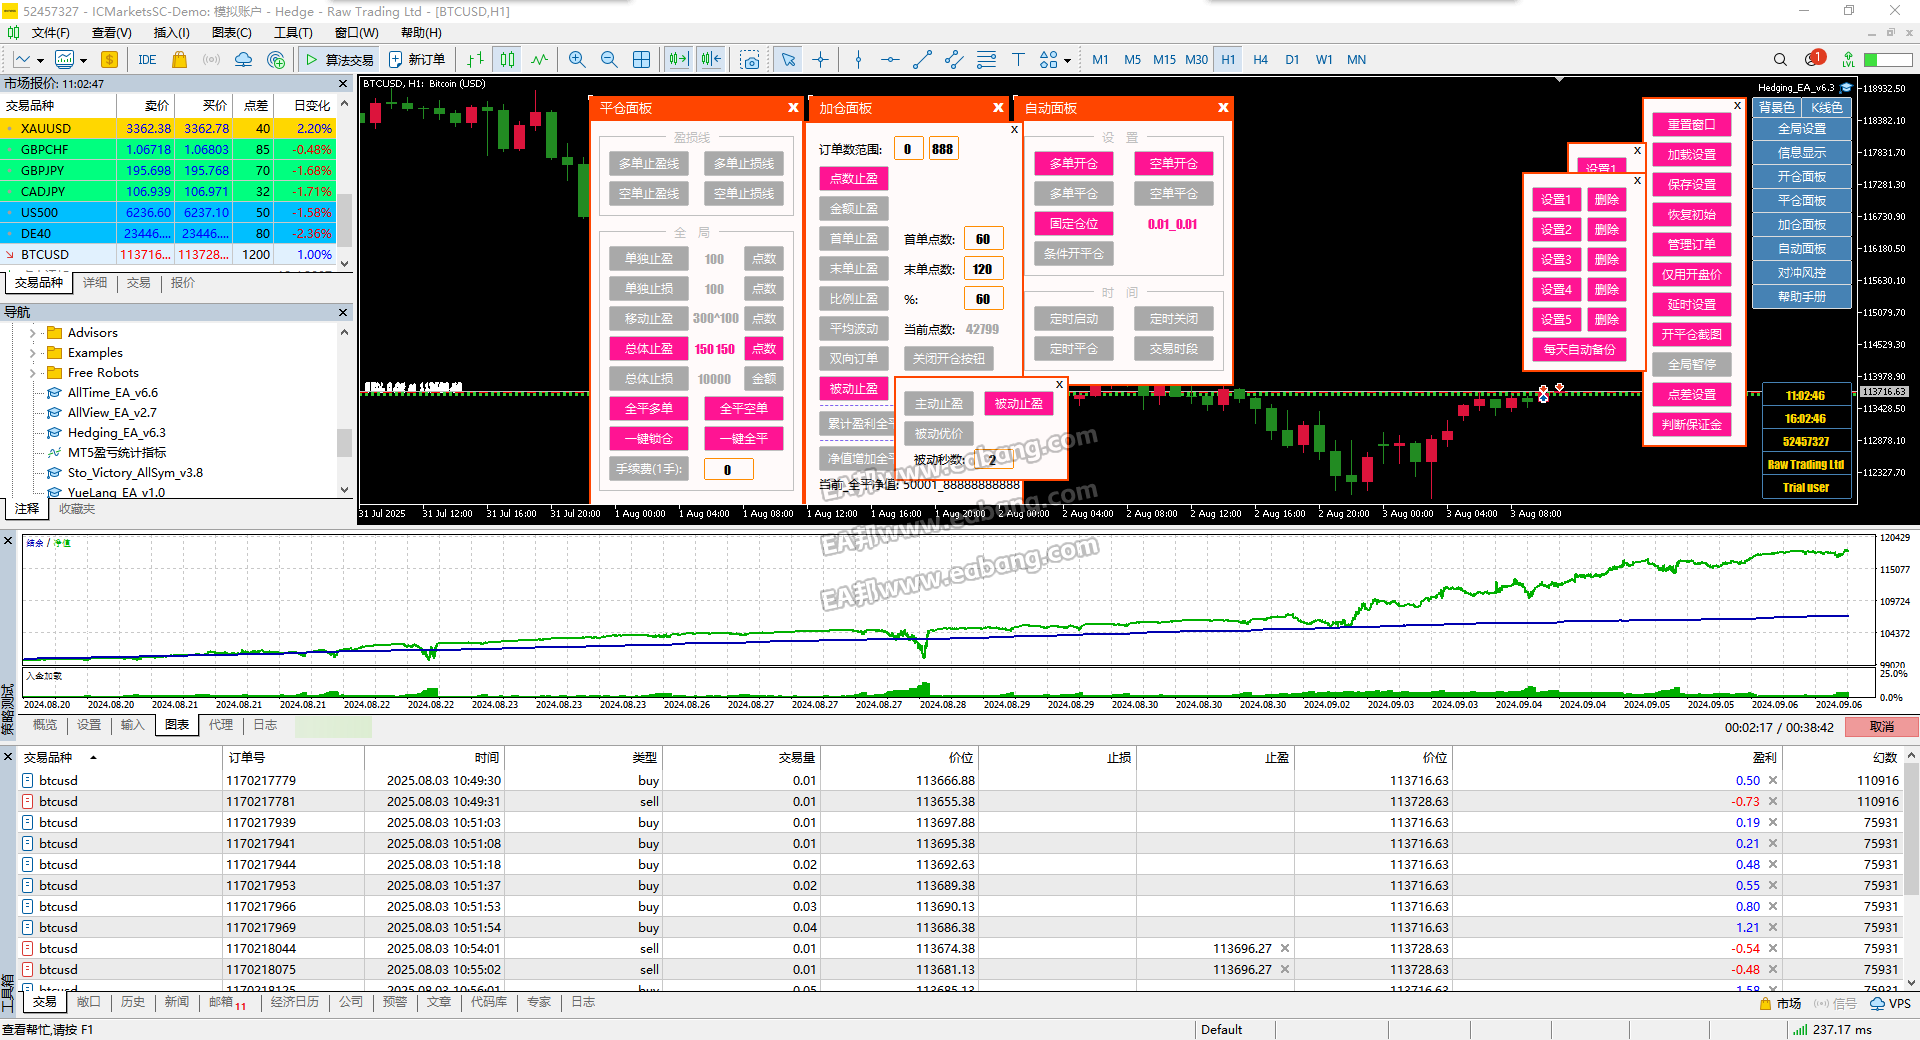Click 全平多单 button
The width and height of the screenshot is (1920, 1040).
(x=649, y=409)
